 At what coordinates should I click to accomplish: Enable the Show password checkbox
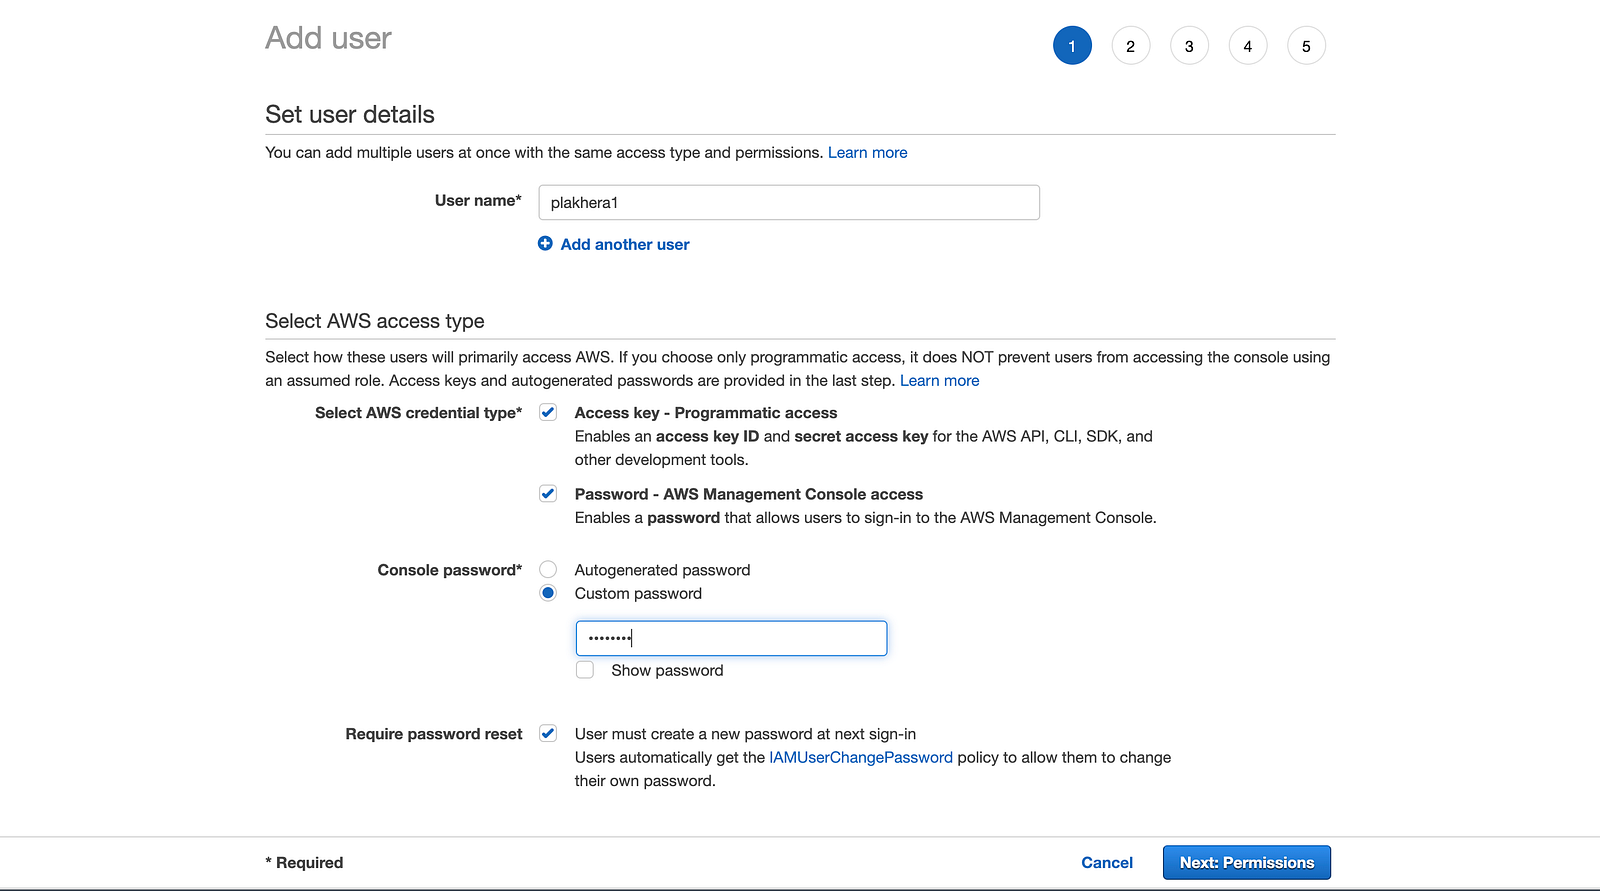585,670
